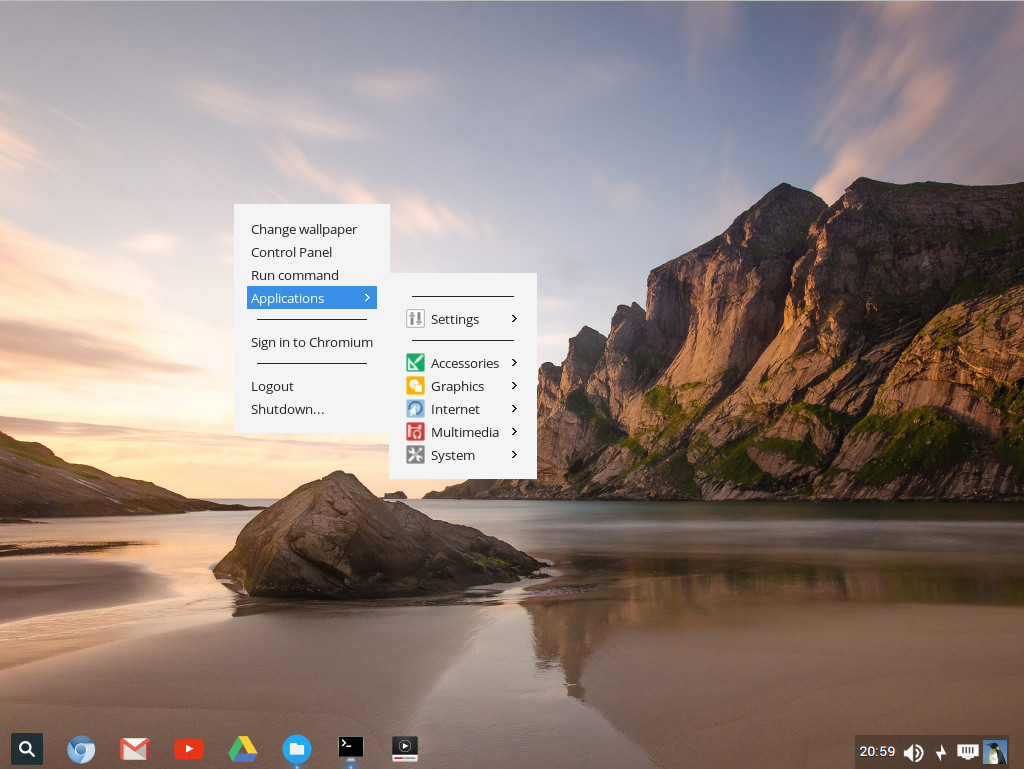
Task: Select Run command menu entry
Action: [295, 275]
